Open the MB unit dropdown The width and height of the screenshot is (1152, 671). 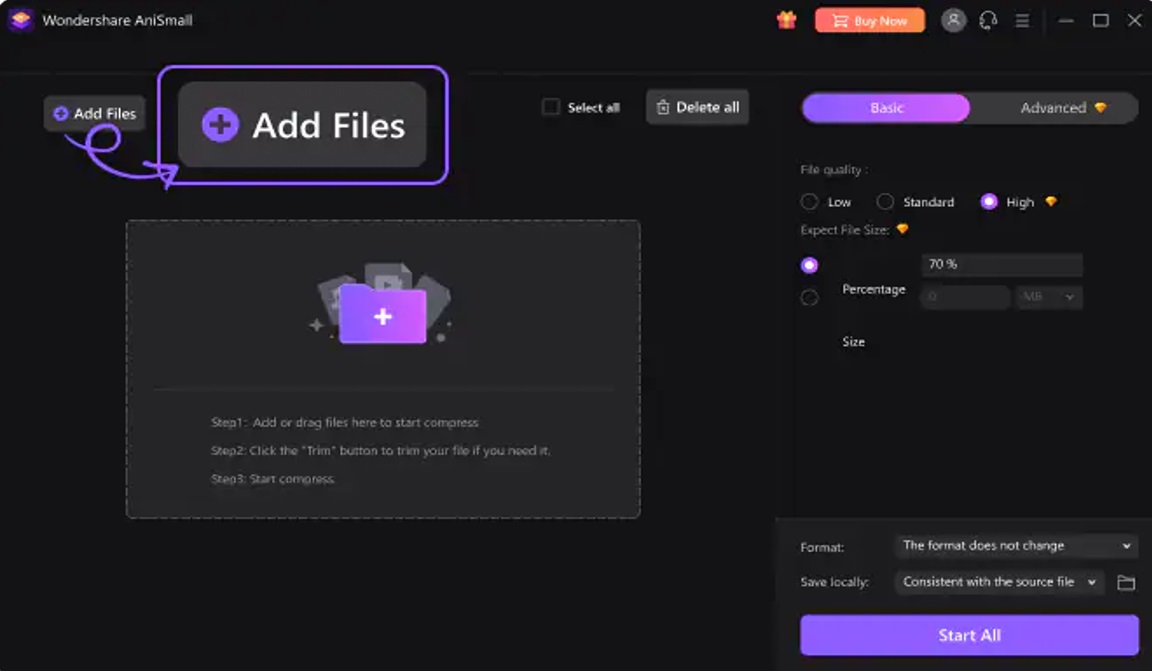(x=1049, y=296)
